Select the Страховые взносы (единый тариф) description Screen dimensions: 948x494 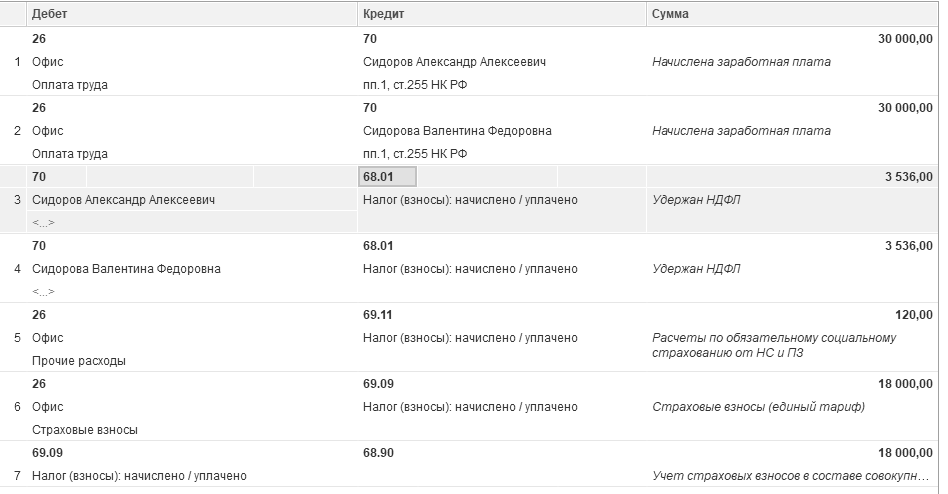click(x=758, y=407)
